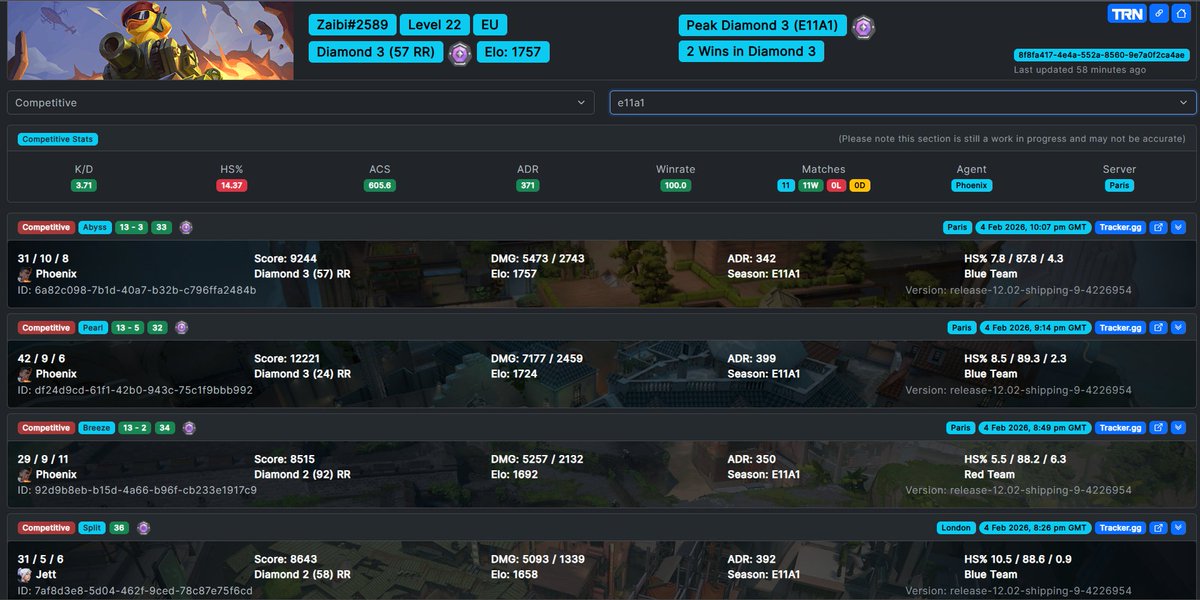Viewport: 1200px width, 600px height.
Task: Click the player card banner image
Action: (151, 40)
